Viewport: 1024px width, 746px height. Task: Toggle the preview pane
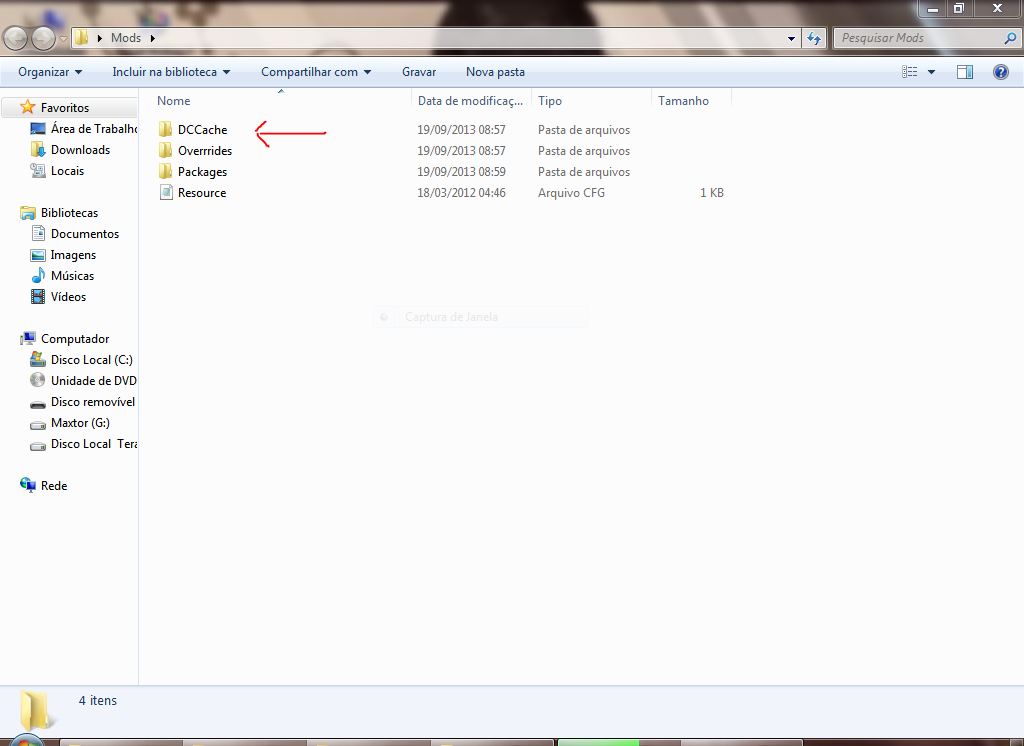click(965, 71)
